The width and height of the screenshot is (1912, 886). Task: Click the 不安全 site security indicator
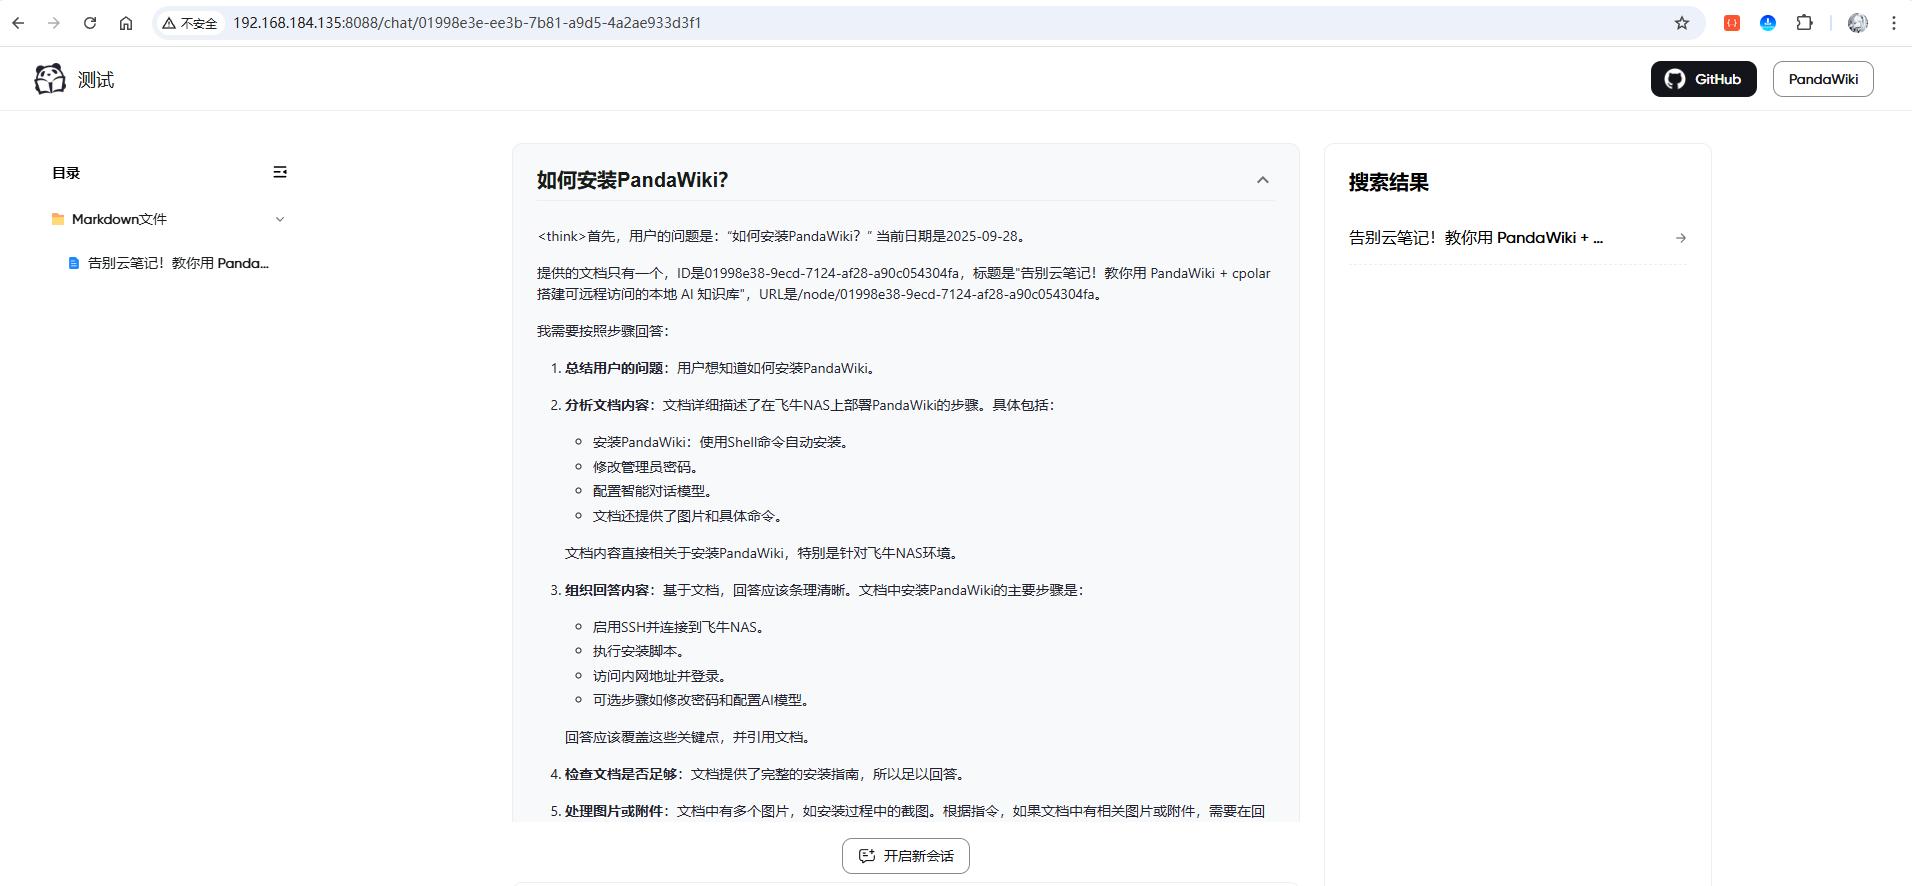click(x=190, y=23)
